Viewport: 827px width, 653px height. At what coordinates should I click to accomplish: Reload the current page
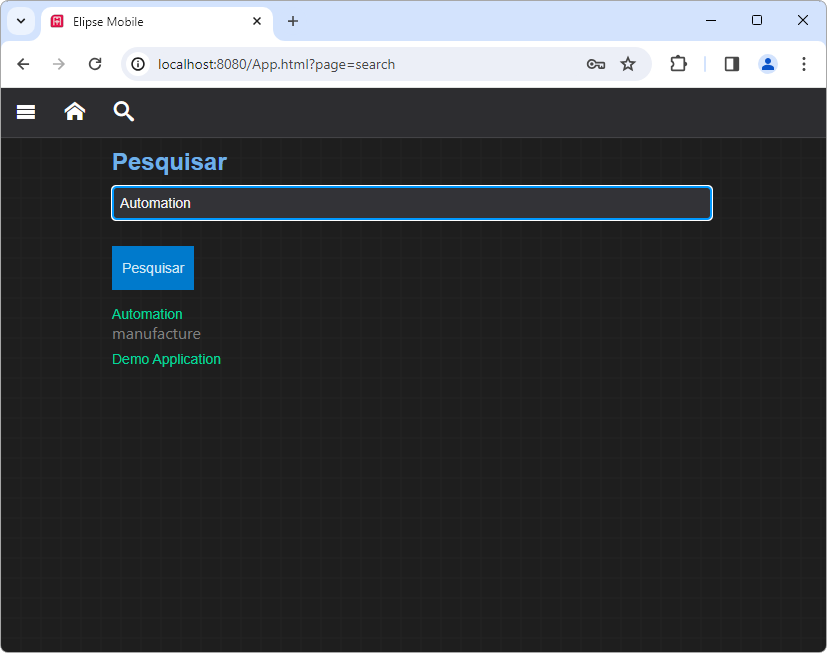(95, 64)
